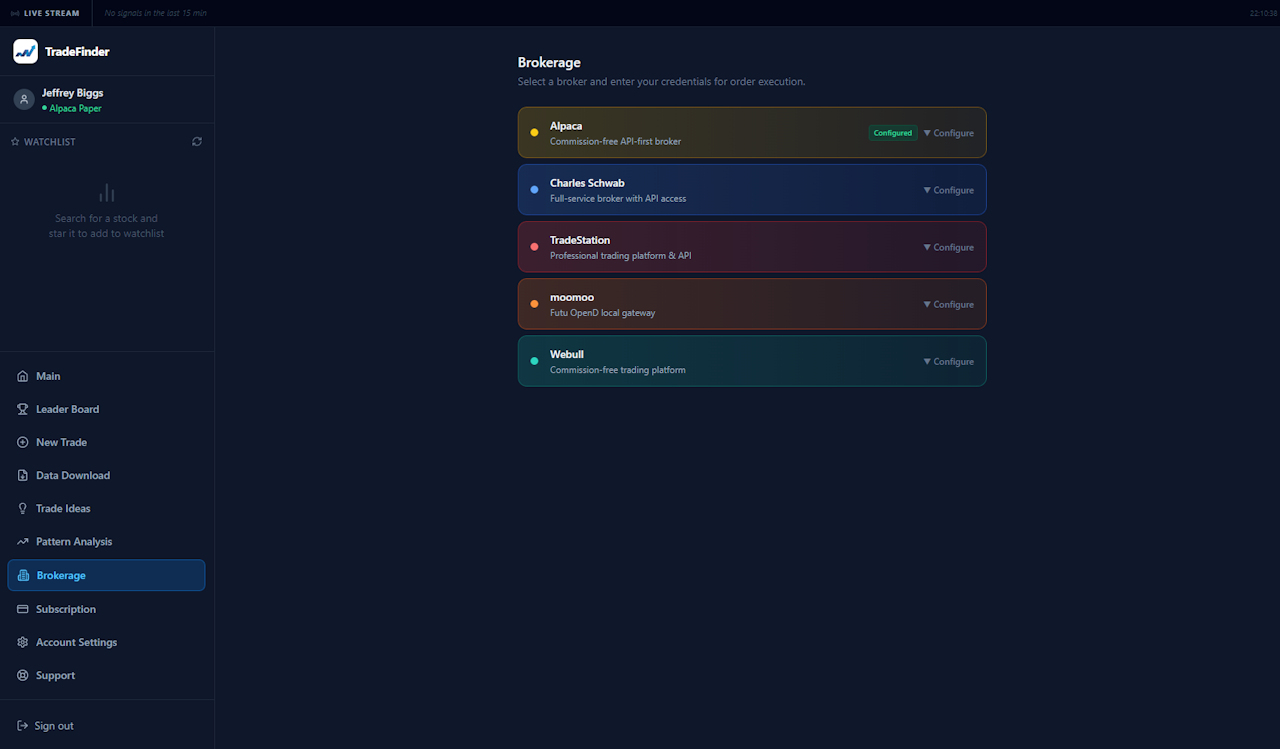Click 'Professional trading platform & API' description
Screen dimensions: 1280x749
(620, 256)
